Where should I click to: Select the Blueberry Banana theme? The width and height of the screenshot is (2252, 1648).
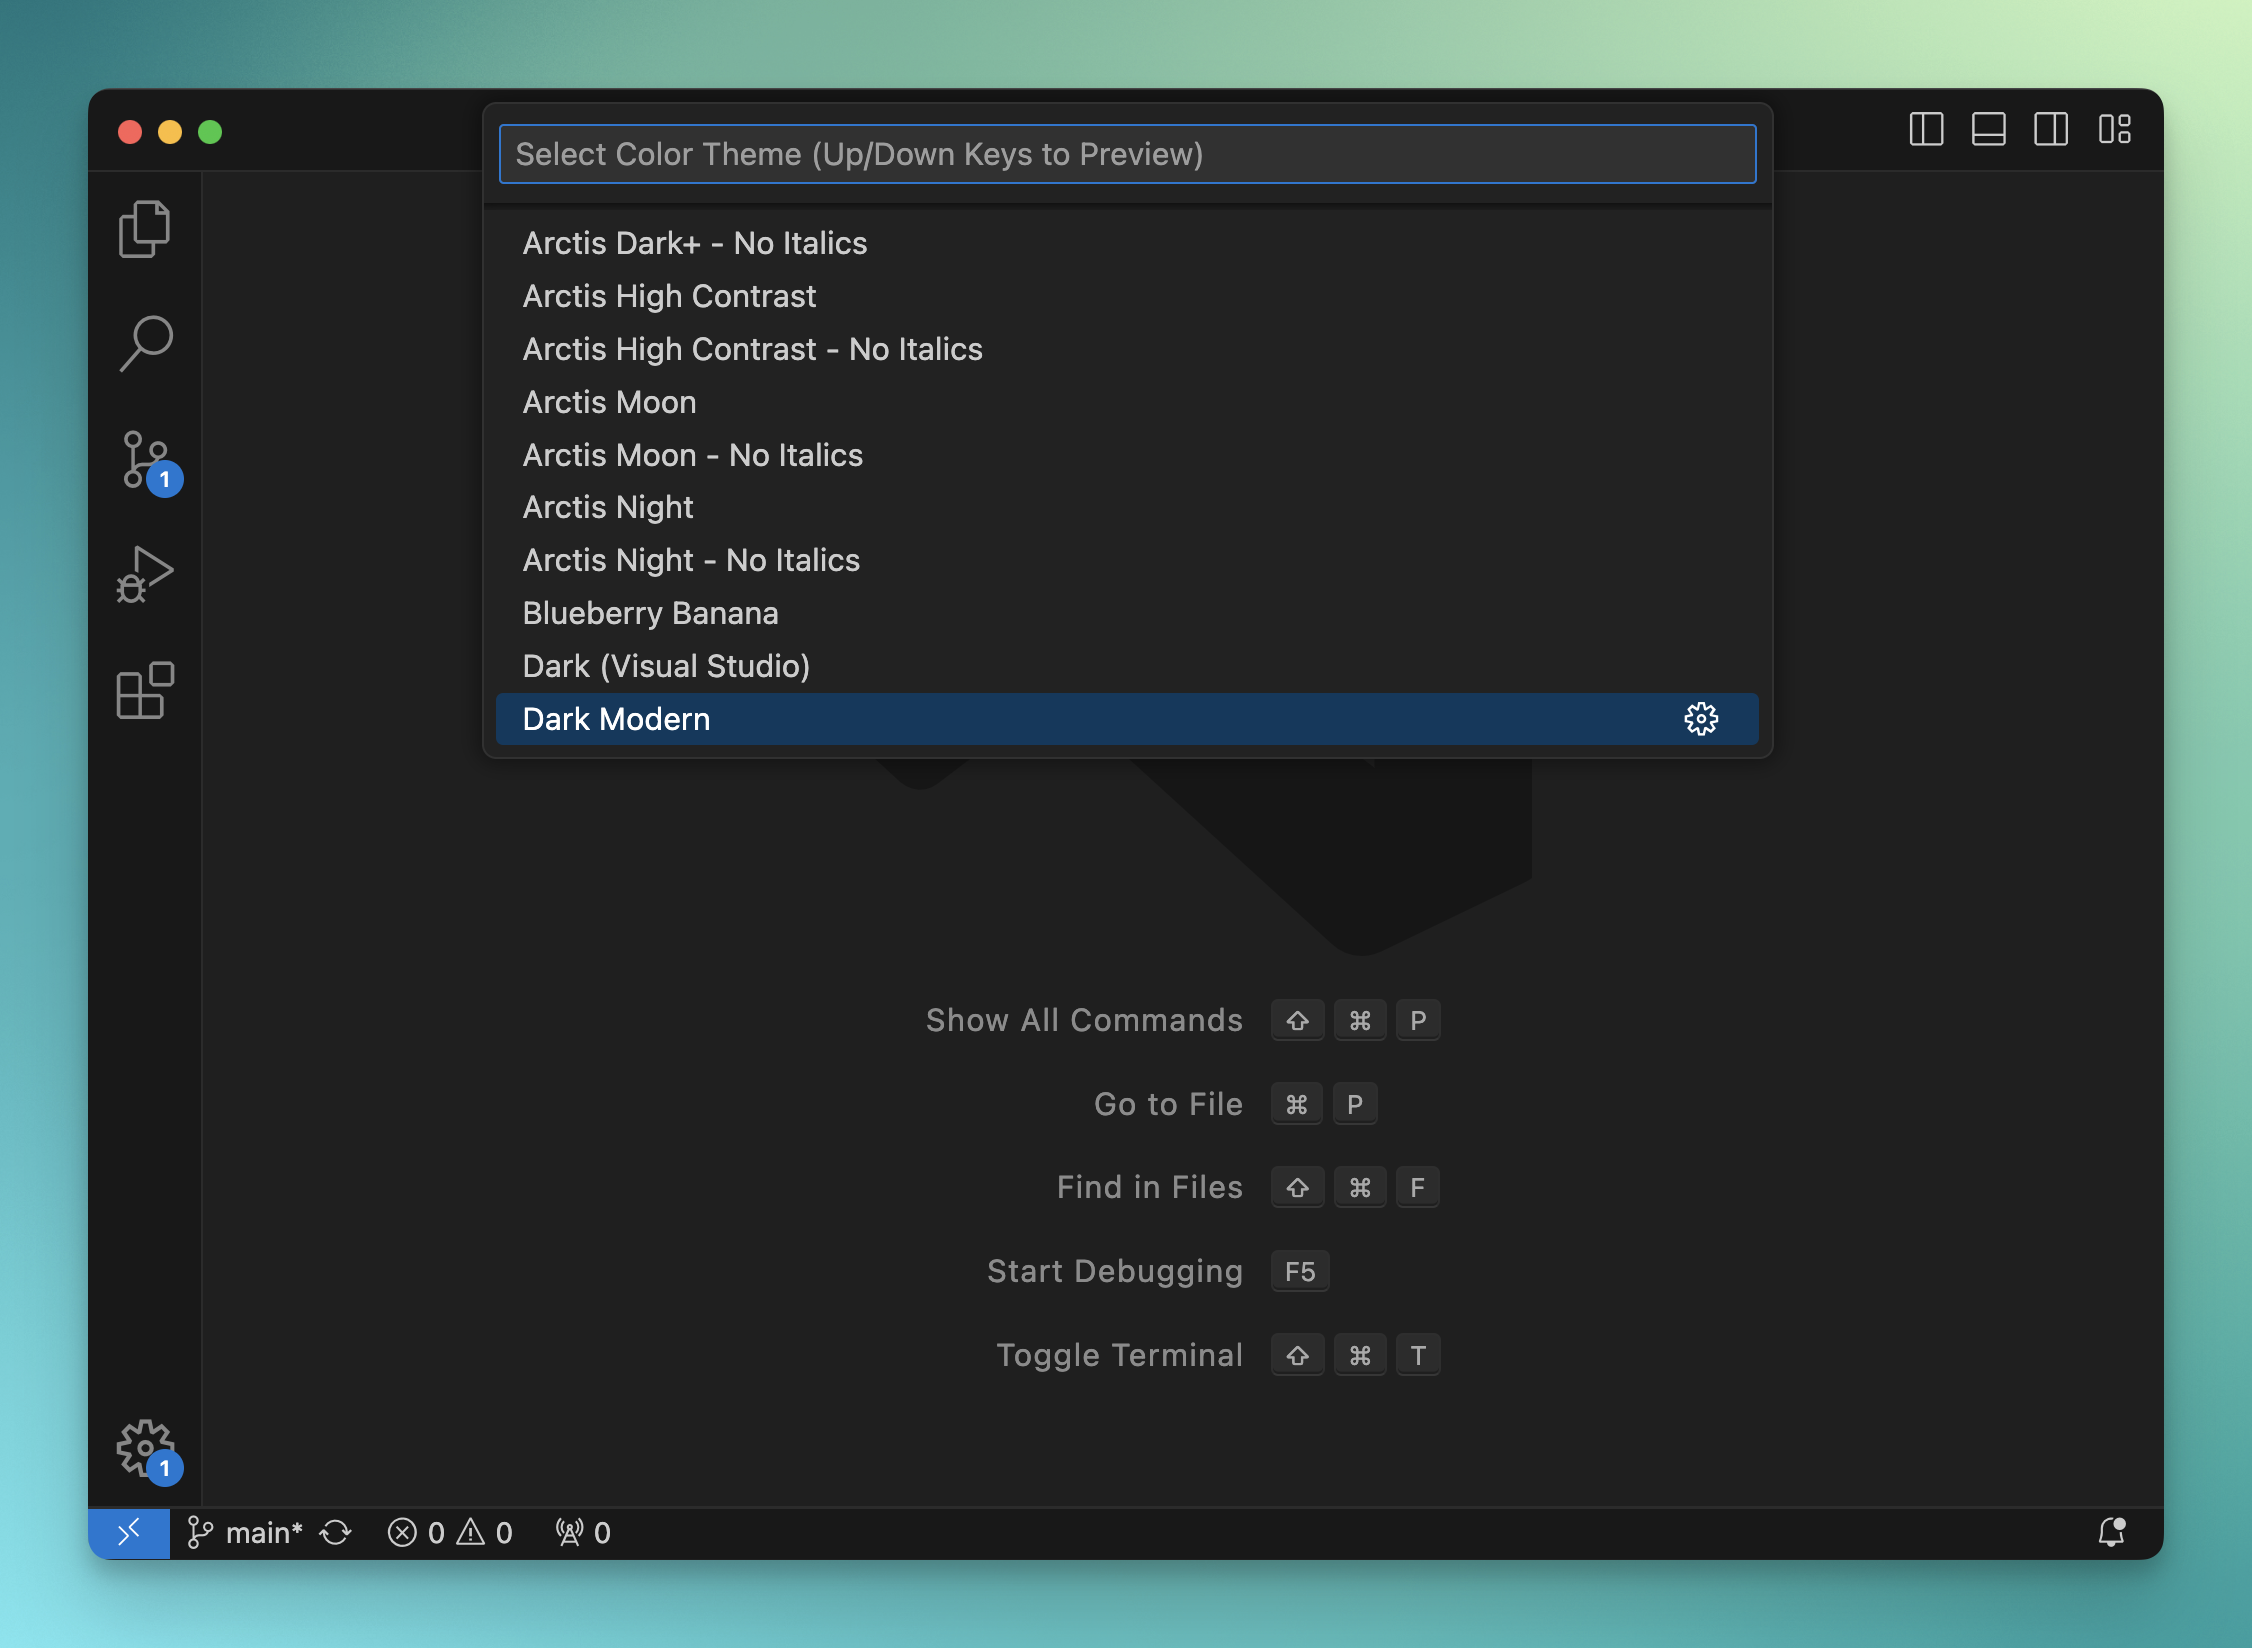650,613
